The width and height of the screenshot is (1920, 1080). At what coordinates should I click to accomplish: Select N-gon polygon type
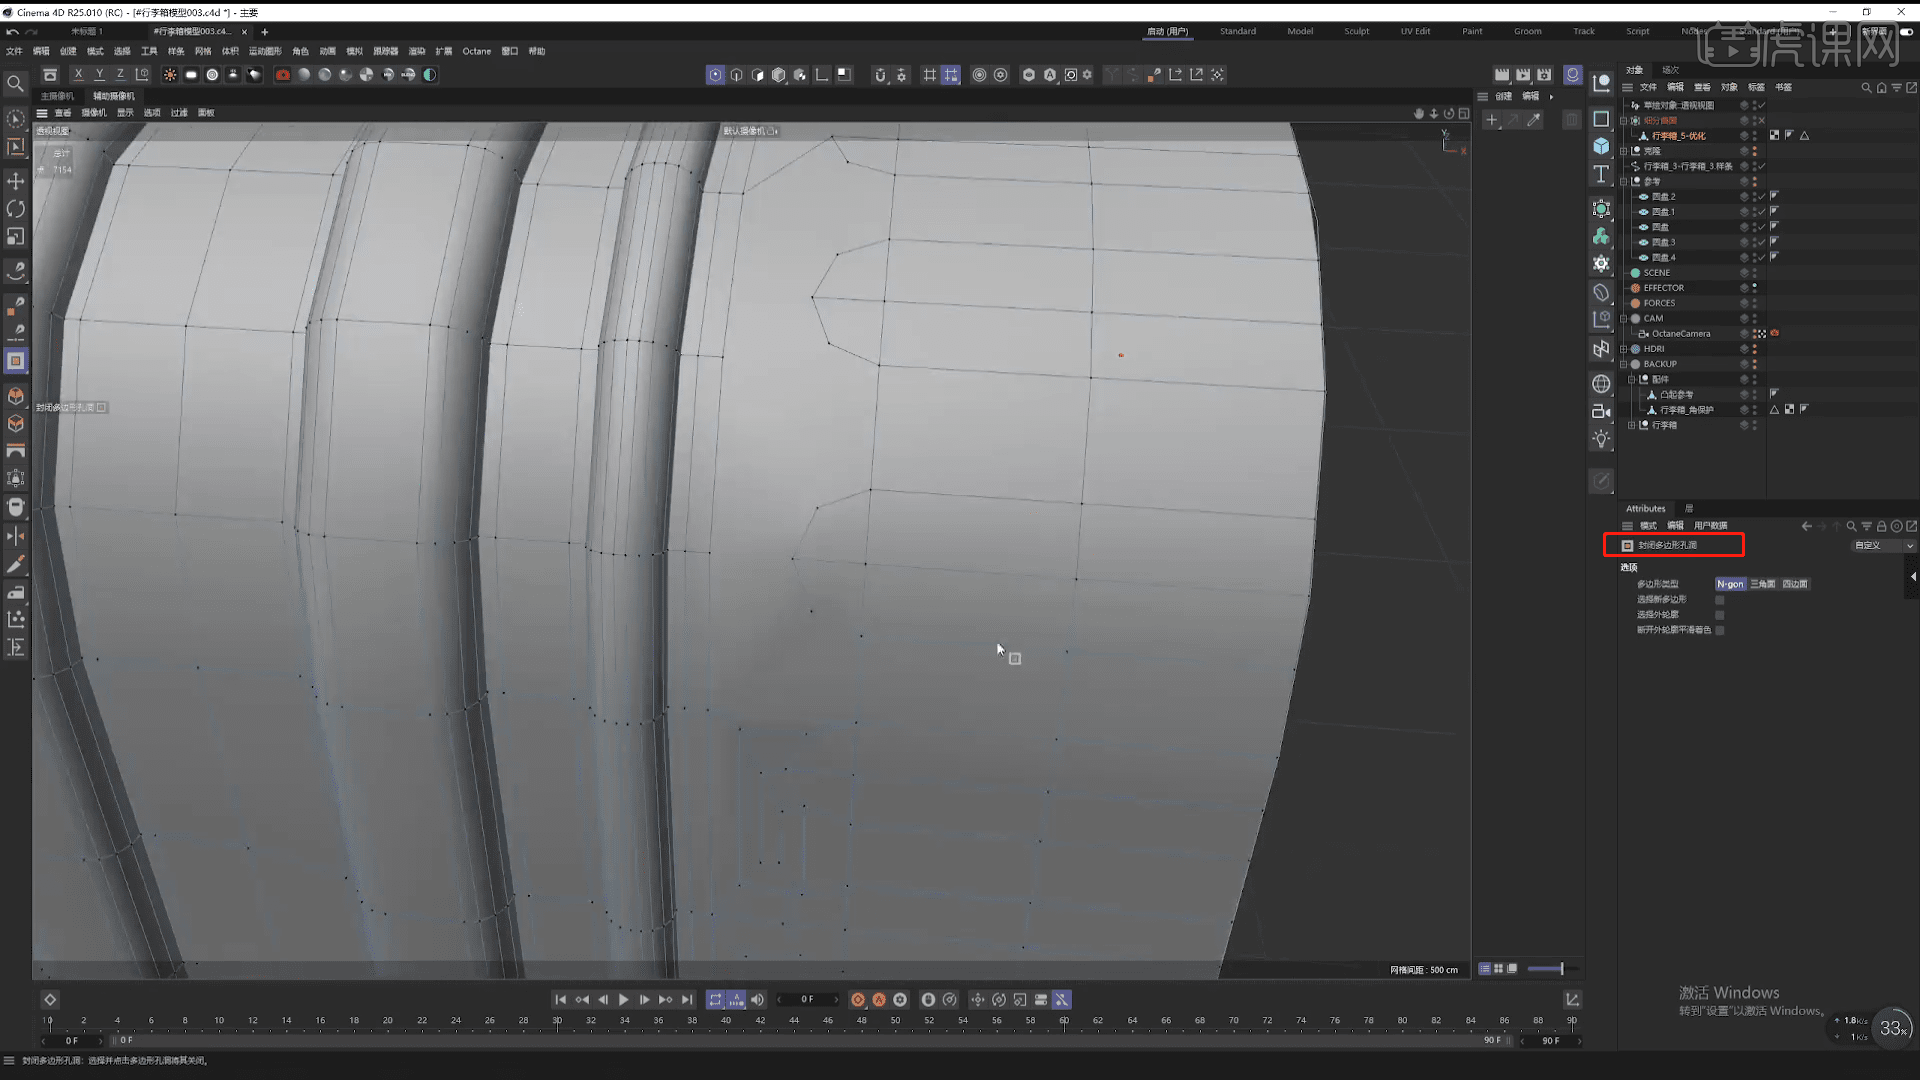[1730, 584]
